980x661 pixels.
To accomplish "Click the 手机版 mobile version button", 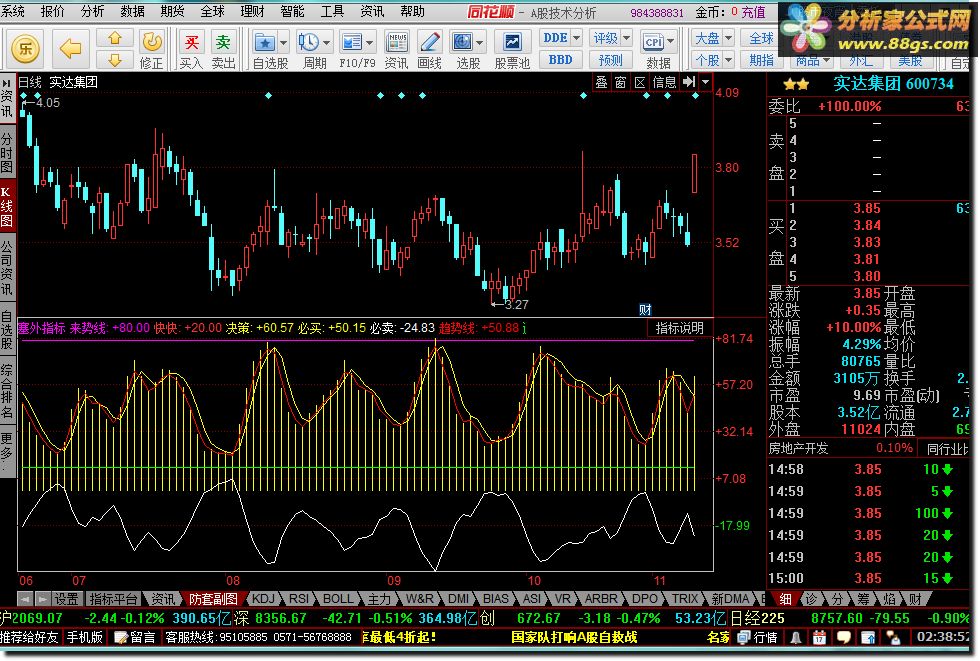I will coord(85,637).
